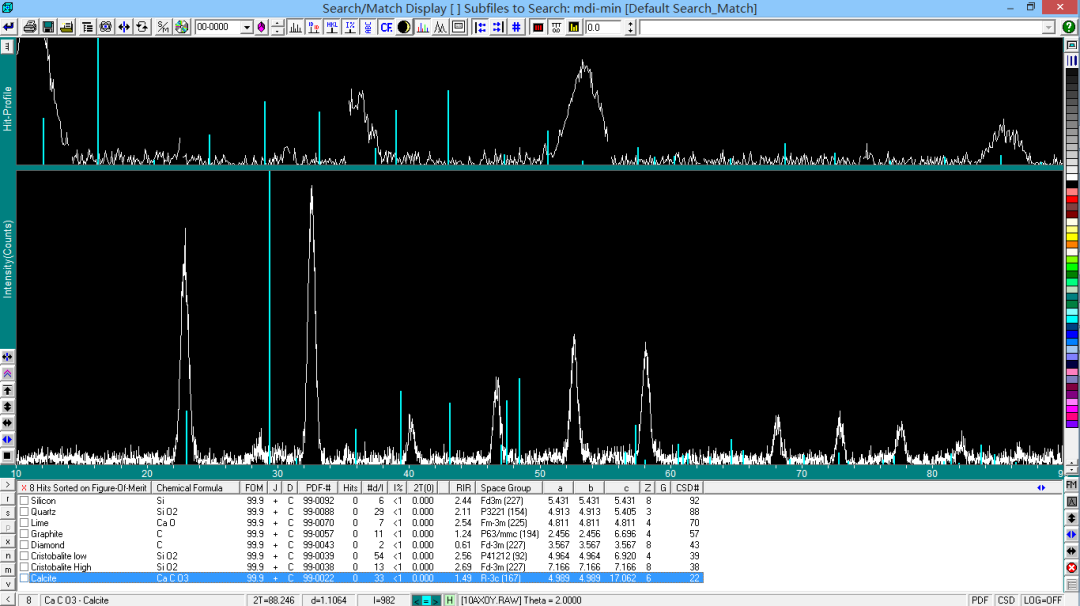1080x606 pixels.
Task: Enable the Graphite checkbox in hit list
Action: click(24, 534)
